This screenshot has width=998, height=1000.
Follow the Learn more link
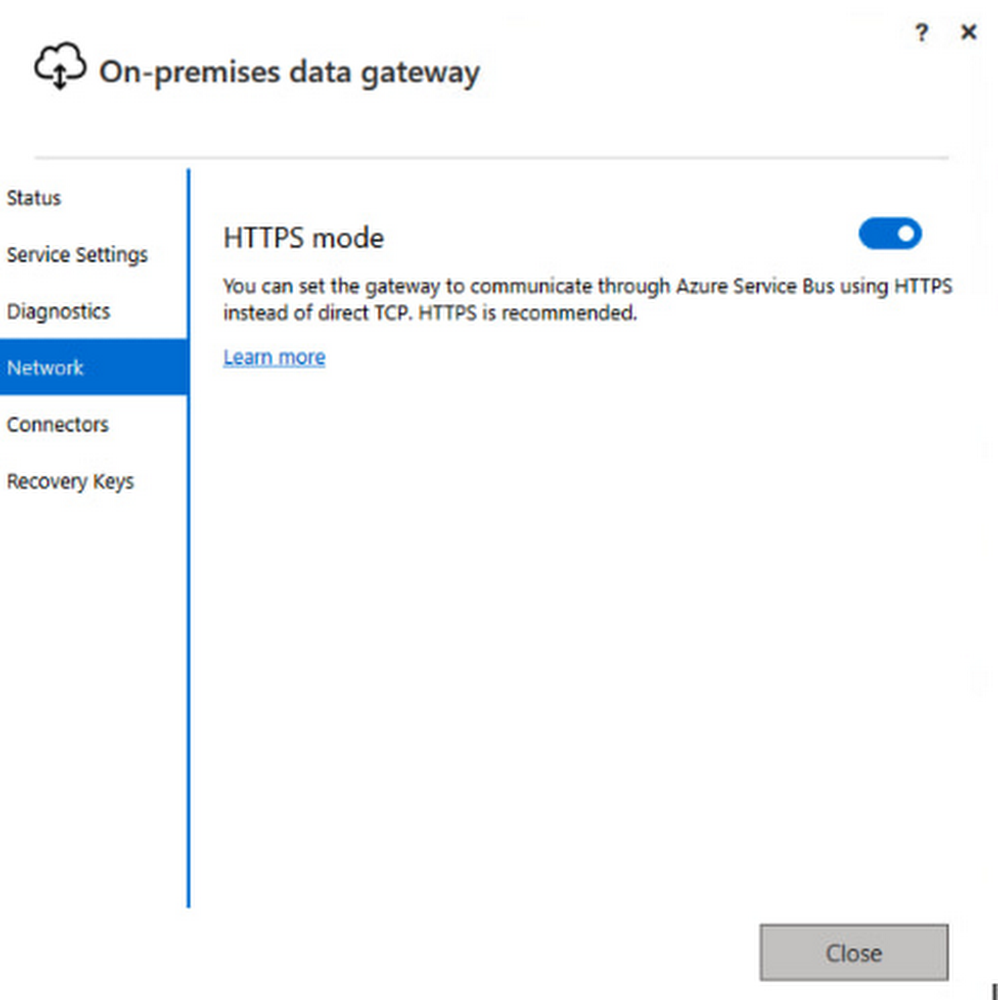tap(274, 358)
